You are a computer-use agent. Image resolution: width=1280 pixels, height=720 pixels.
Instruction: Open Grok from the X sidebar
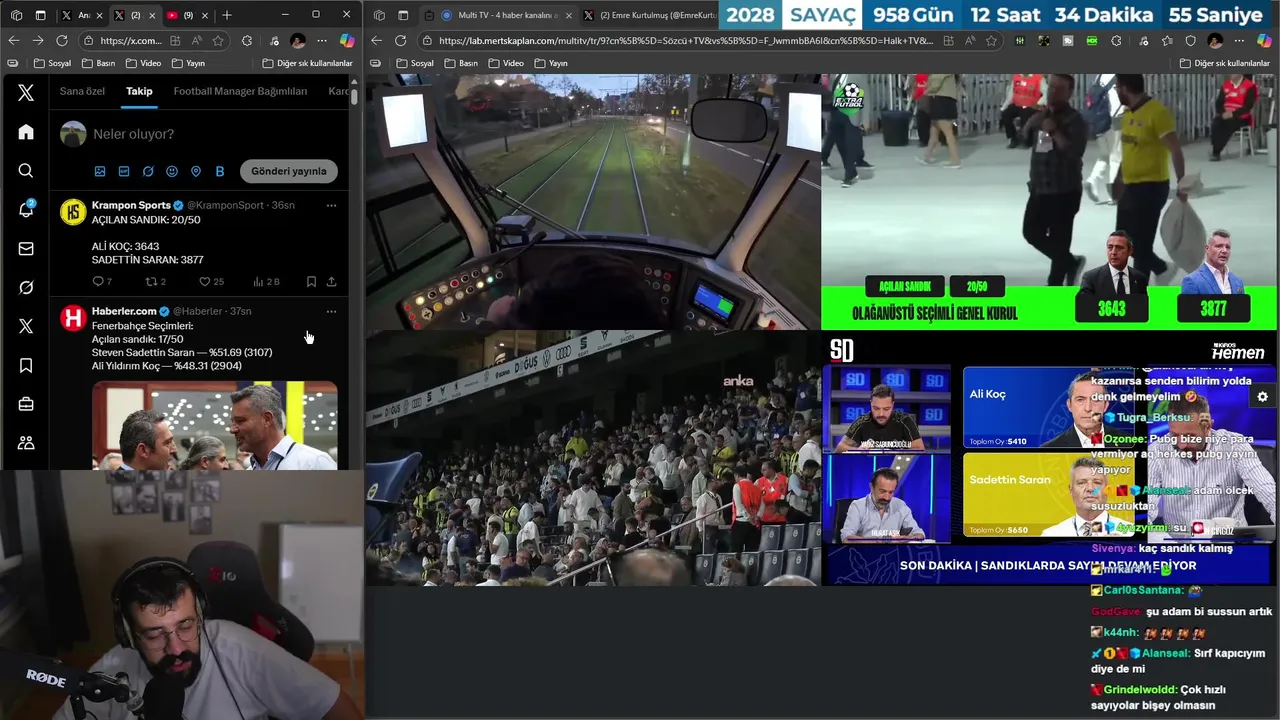(26, 287)
